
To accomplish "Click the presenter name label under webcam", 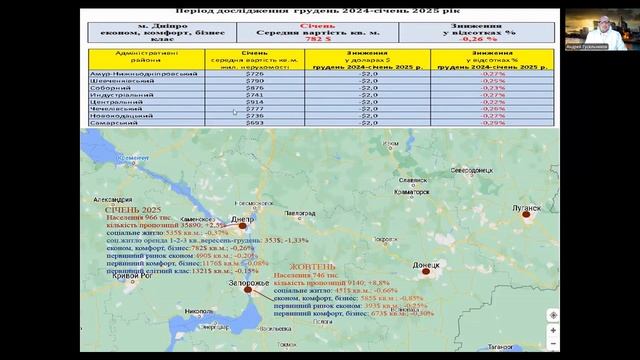I will coord(587,47).
